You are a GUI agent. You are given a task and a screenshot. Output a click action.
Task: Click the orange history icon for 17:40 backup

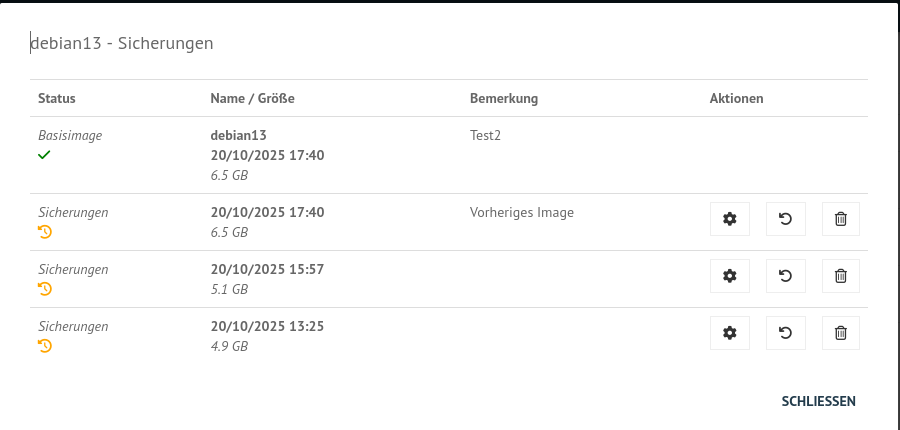(x=44, y=232)
